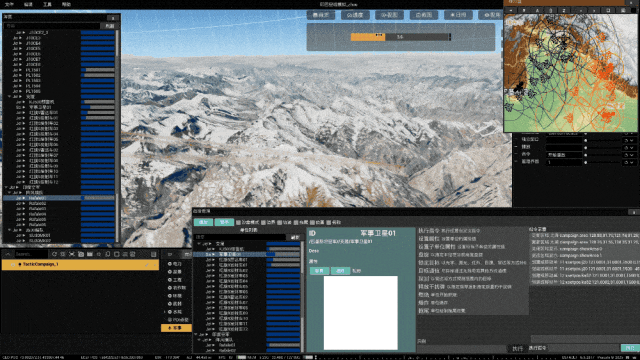Expand SU30MKI01 arrow in left tree panel
Viewport: 640px width, 360px height.
[23, 235]
